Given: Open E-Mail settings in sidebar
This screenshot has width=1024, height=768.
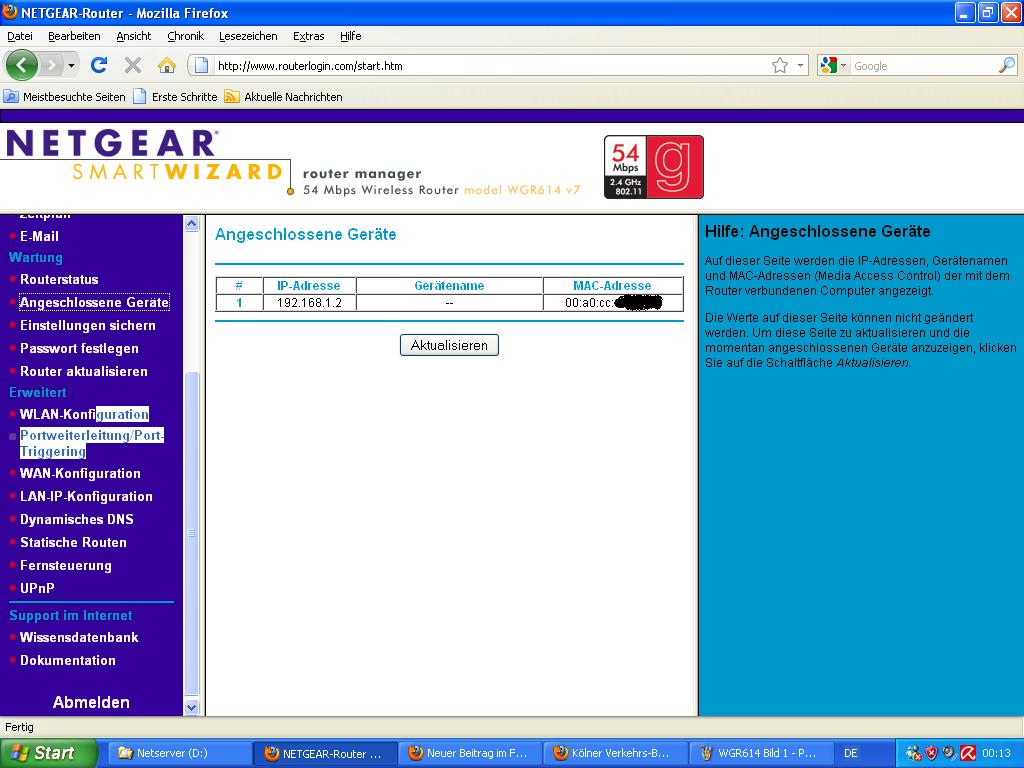Looking at the screenshot, I should [x=39, y=236].
